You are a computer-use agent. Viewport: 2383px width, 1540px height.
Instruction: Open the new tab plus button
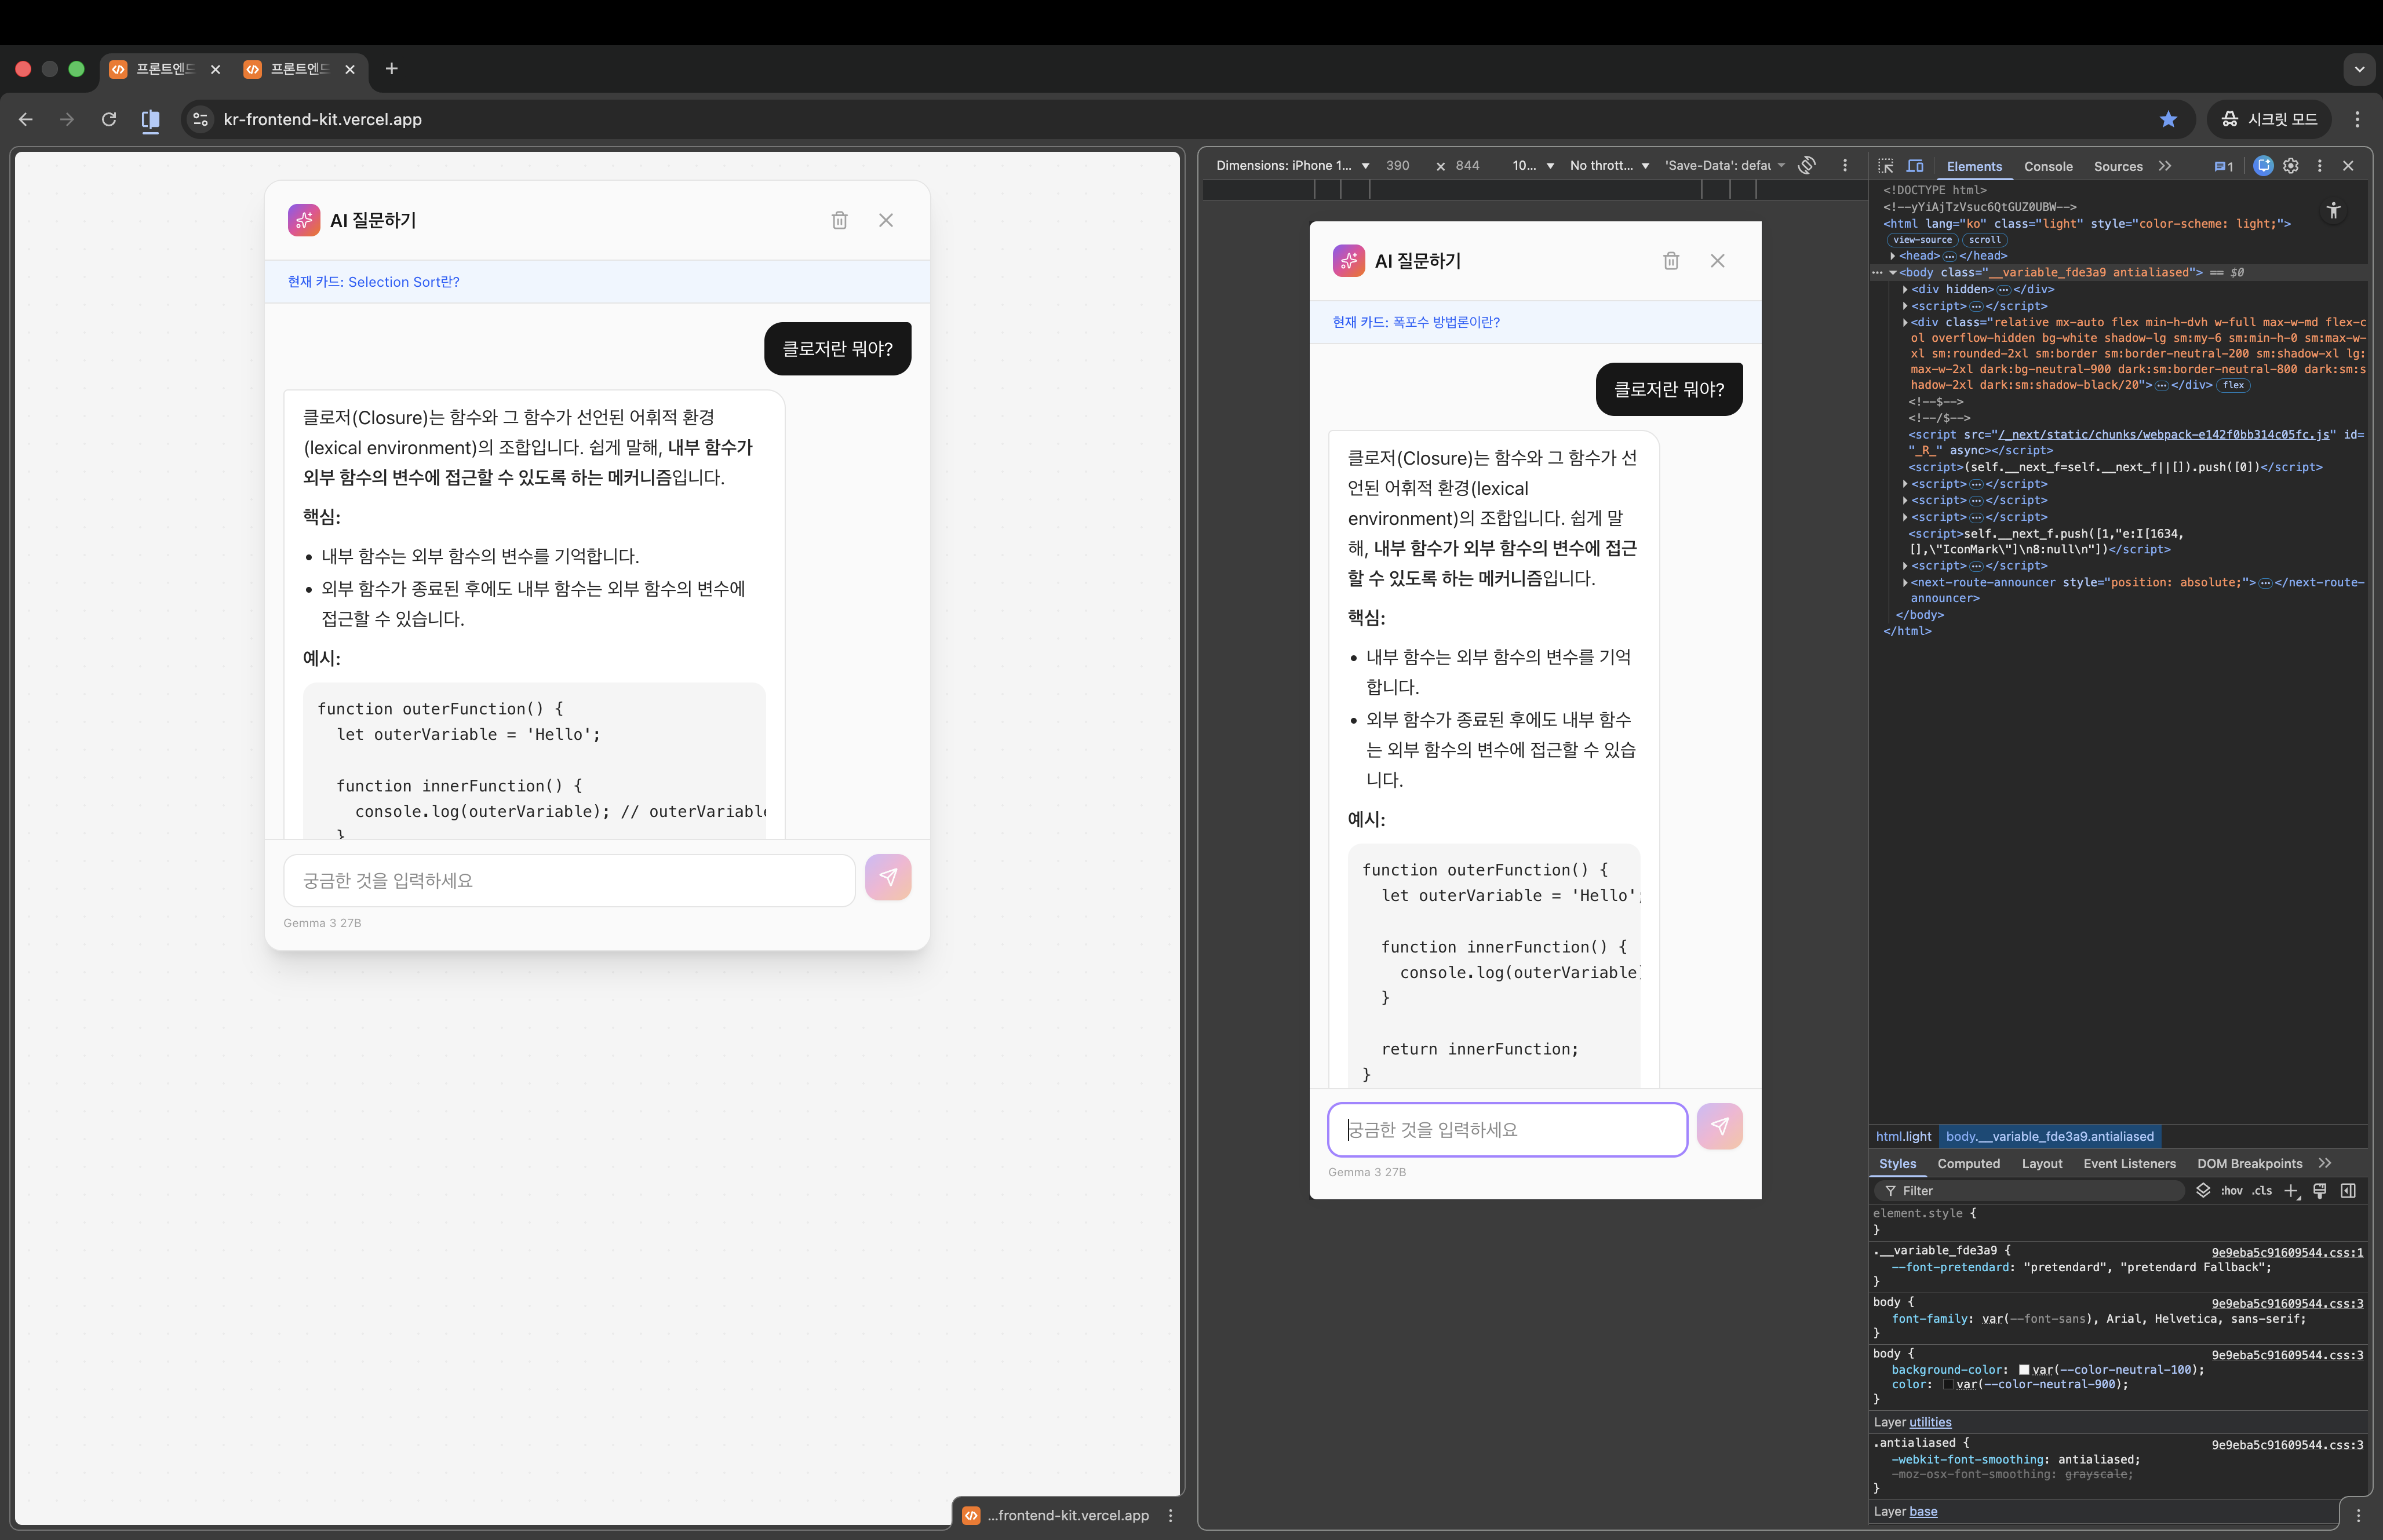click(392, 69)
